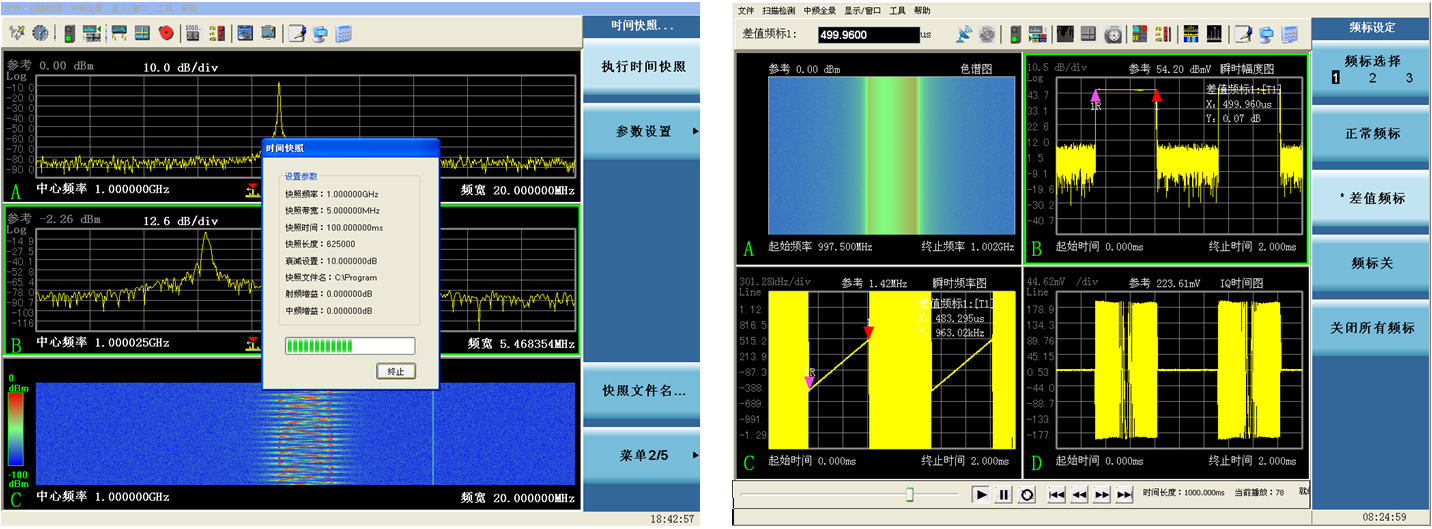The image size is (1432, 529).
Task: Click the networked computer icon in left toolbar
Action: coord(320,32)
